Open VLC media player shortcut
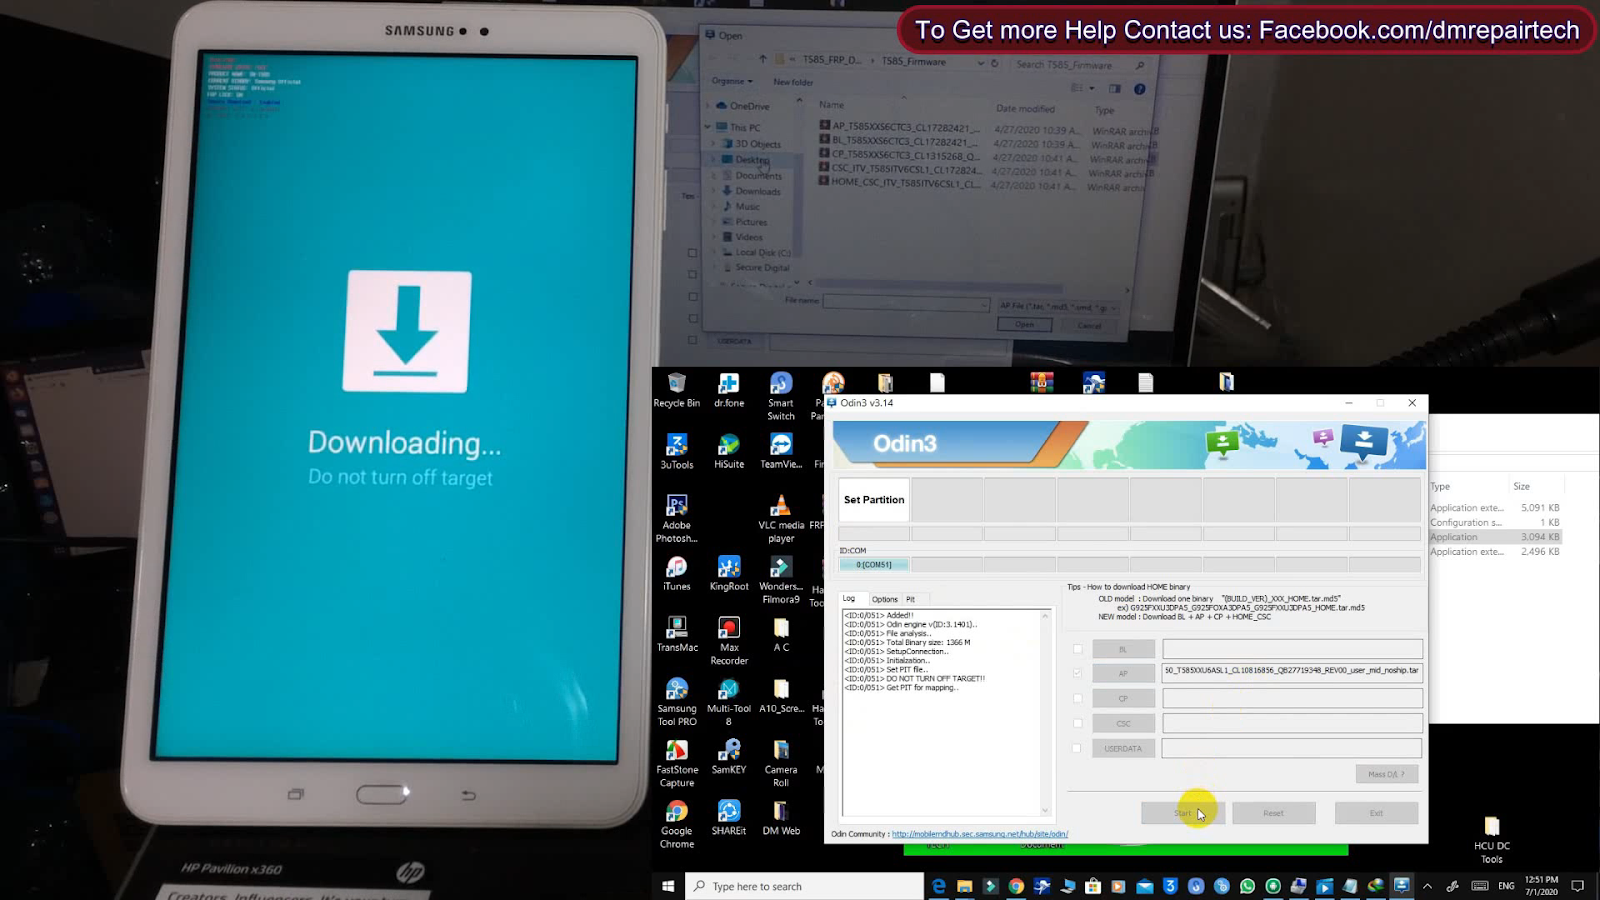This screenshot has height=900, width=1600. point(781,519)
